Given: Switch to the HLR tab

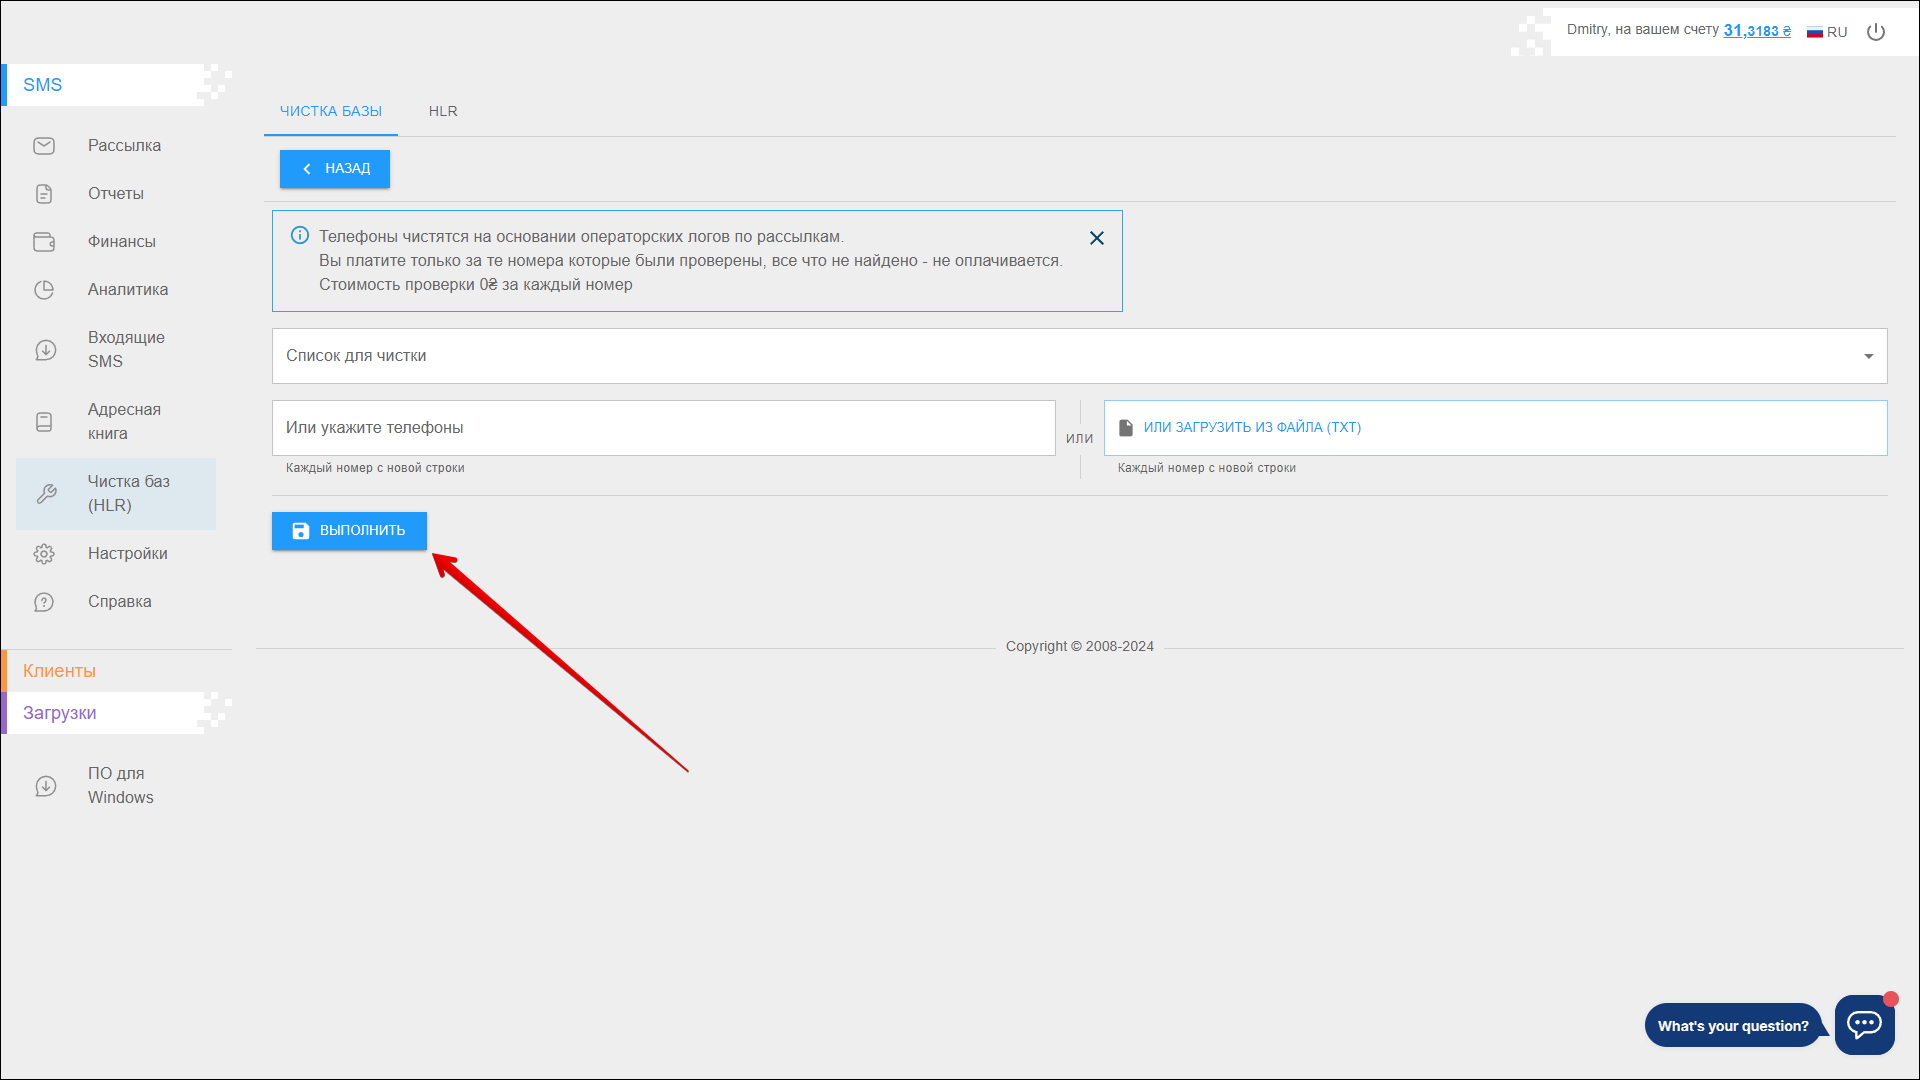Looking at the screenshot, I should pos(443,111).
